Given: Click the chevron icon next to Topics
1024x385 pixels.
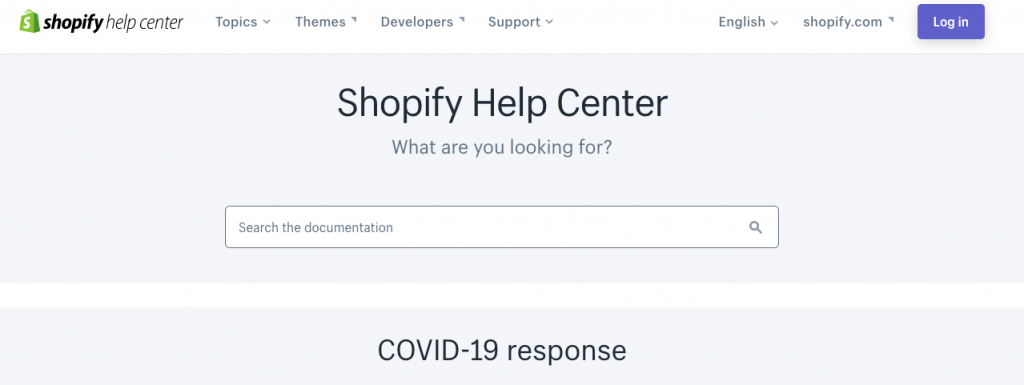Looking at the screenshot, I should coord(266,22).
